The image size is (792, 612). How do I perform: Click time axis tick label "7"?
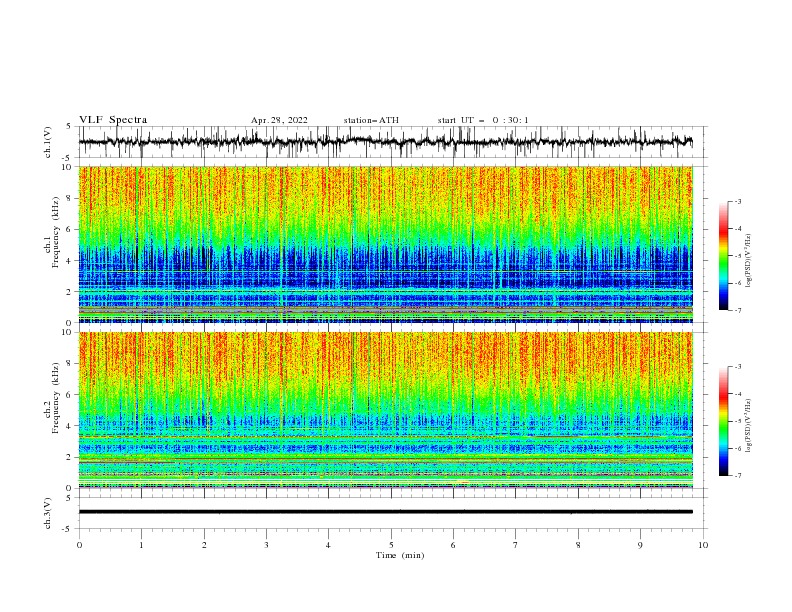516,545
